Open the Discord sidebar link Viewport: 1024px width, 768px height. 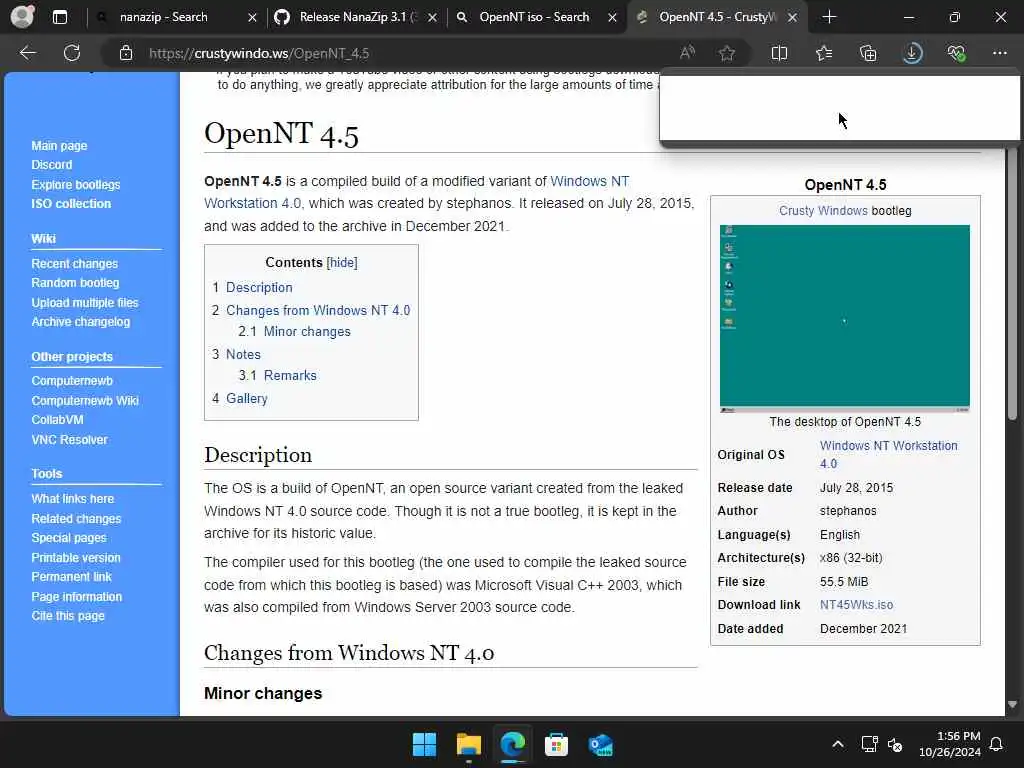click(52, 165)
